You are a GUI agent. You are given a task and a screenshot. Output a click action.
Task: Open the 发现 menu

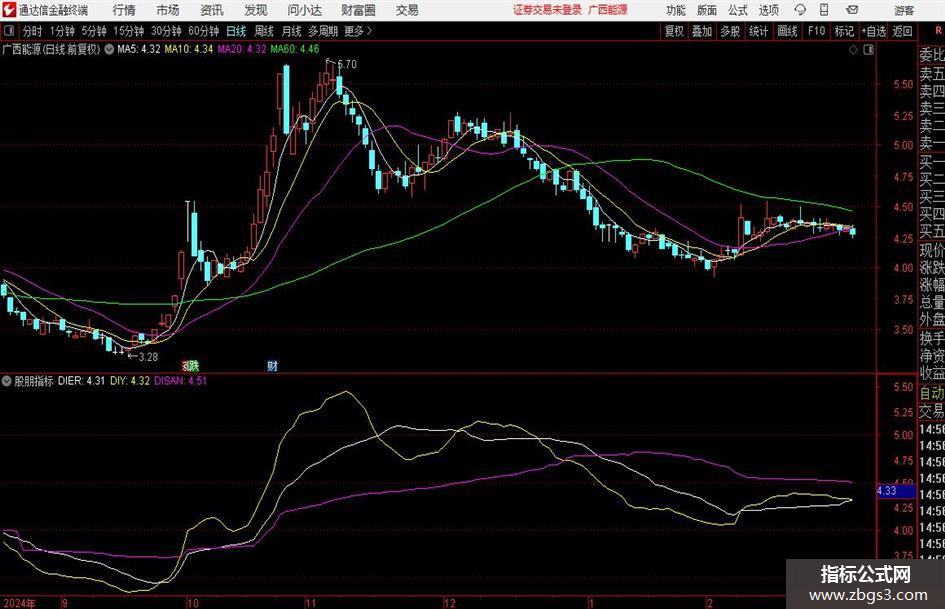tap(256, 10)
